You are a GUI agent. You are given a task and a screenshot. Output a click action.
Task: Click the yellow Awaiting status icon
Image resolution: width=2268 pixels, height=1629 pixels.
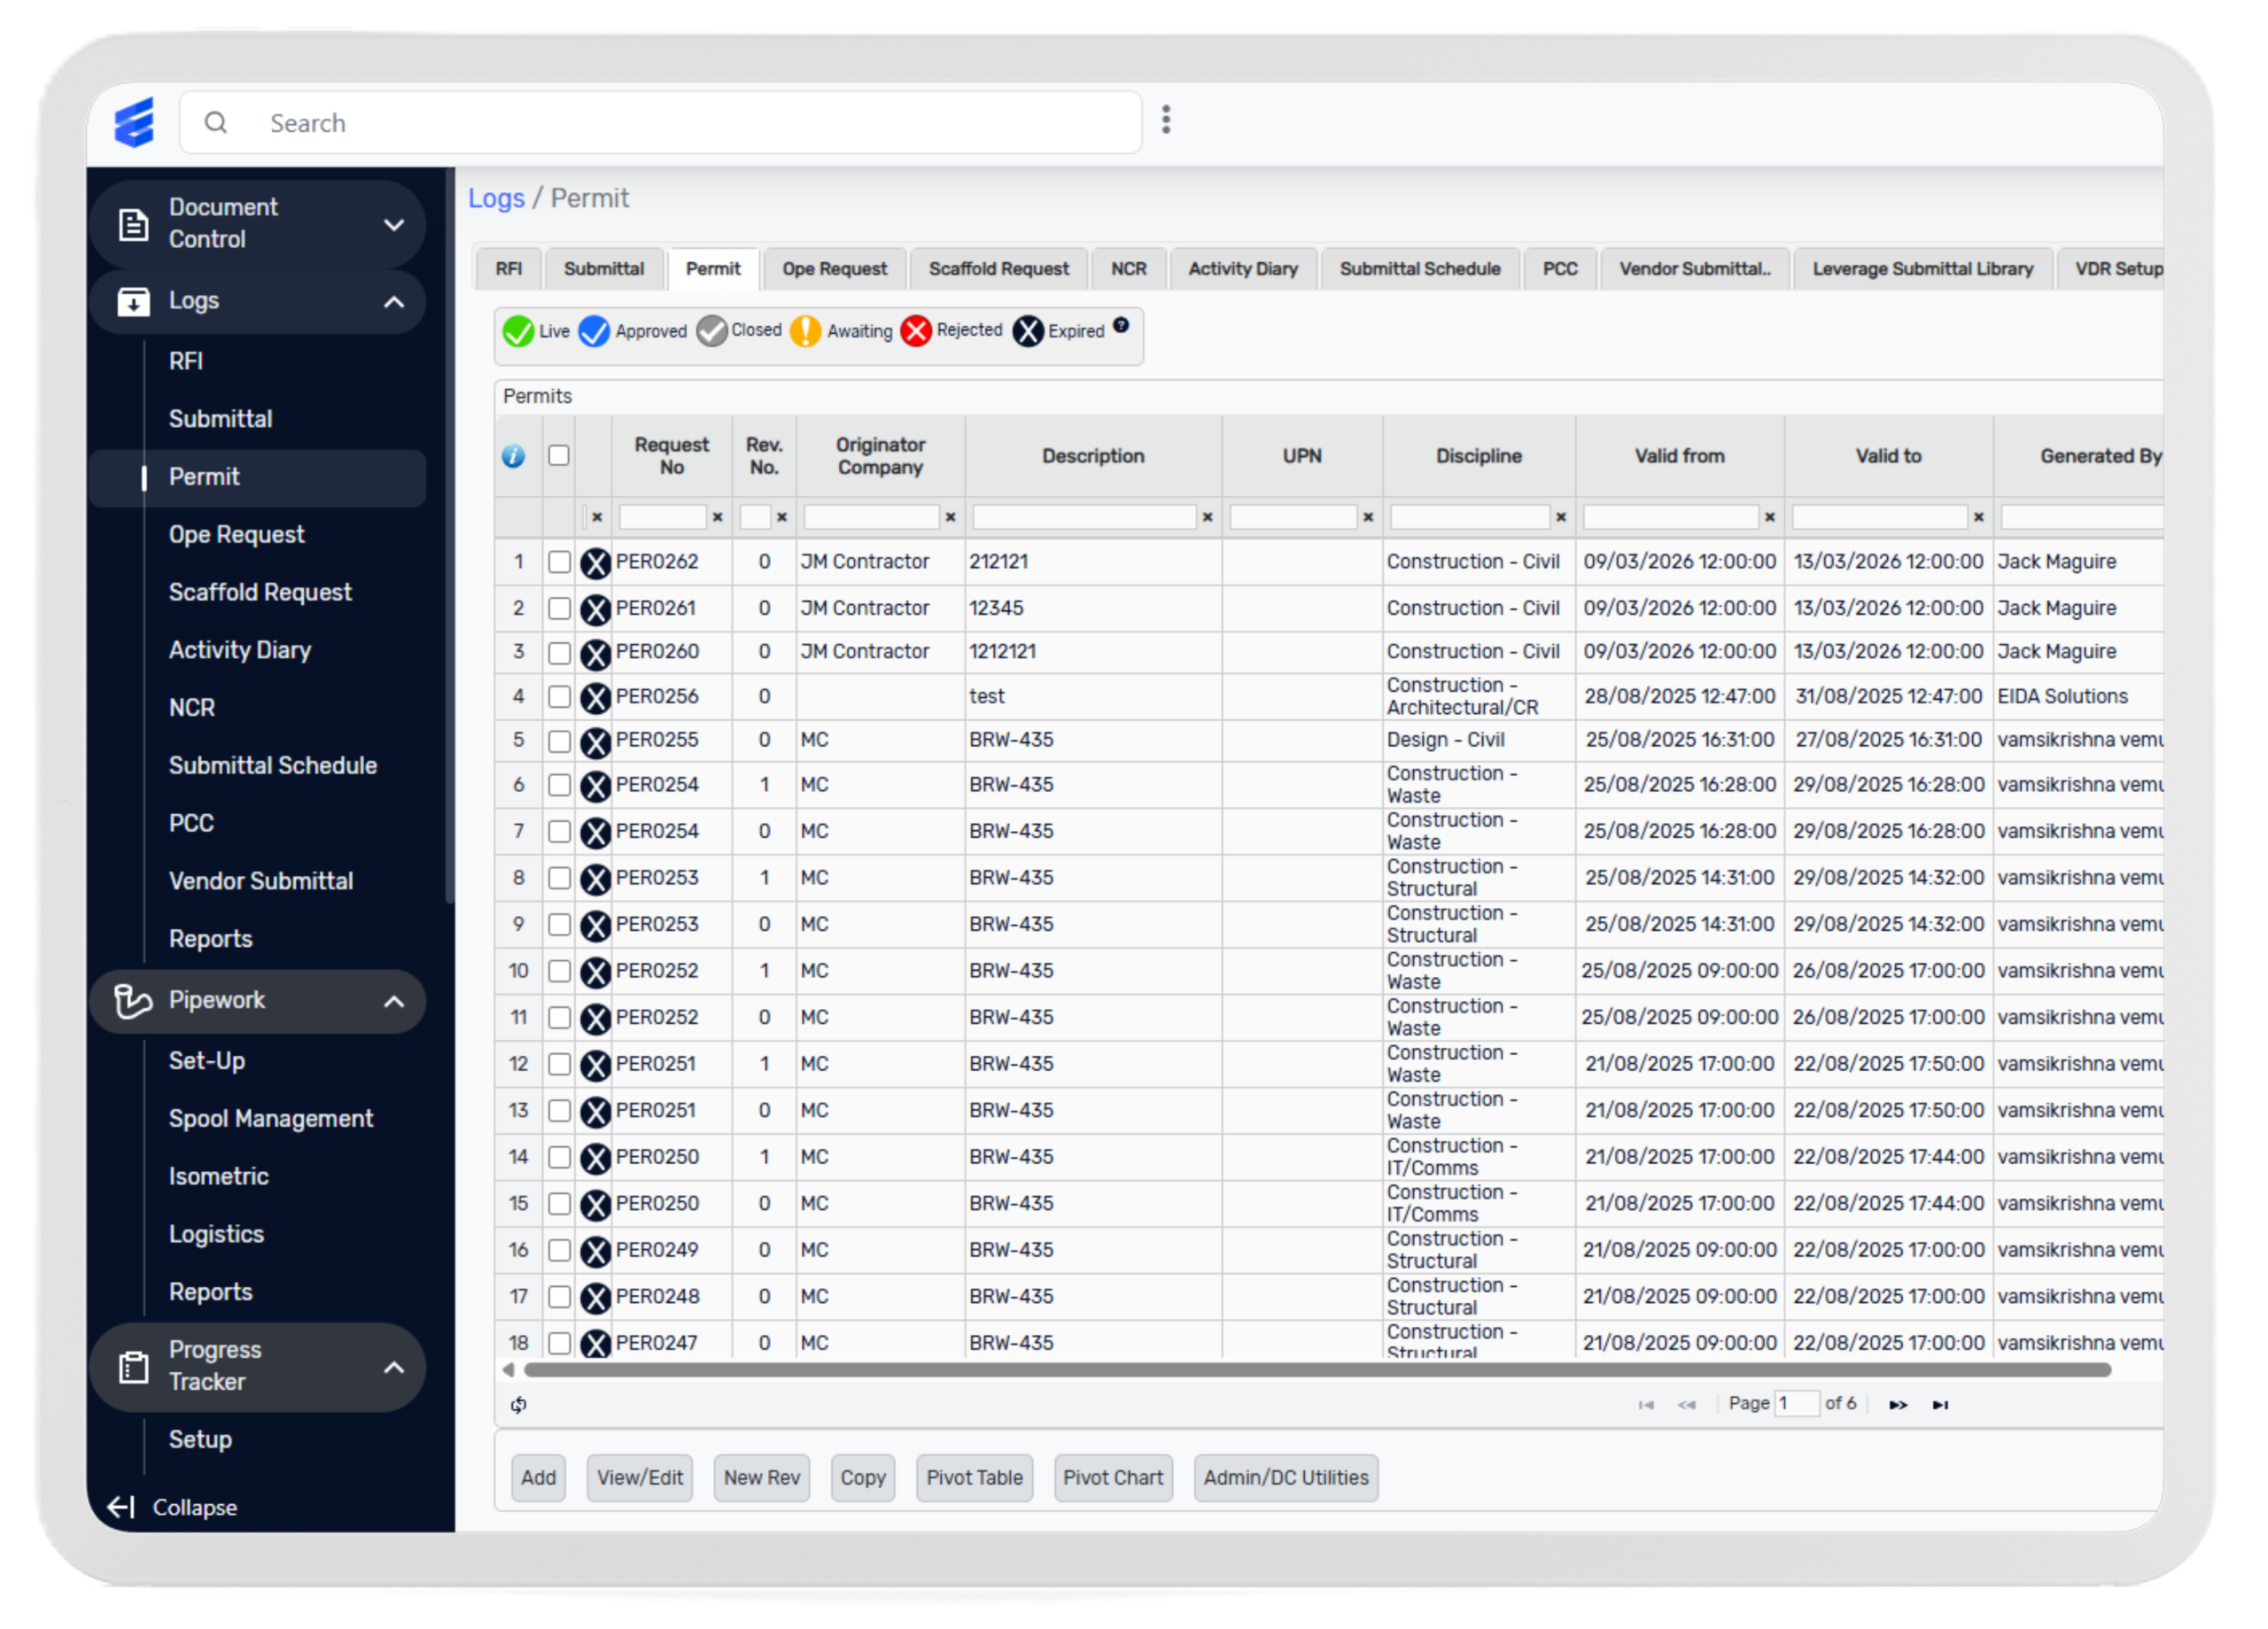805,331
